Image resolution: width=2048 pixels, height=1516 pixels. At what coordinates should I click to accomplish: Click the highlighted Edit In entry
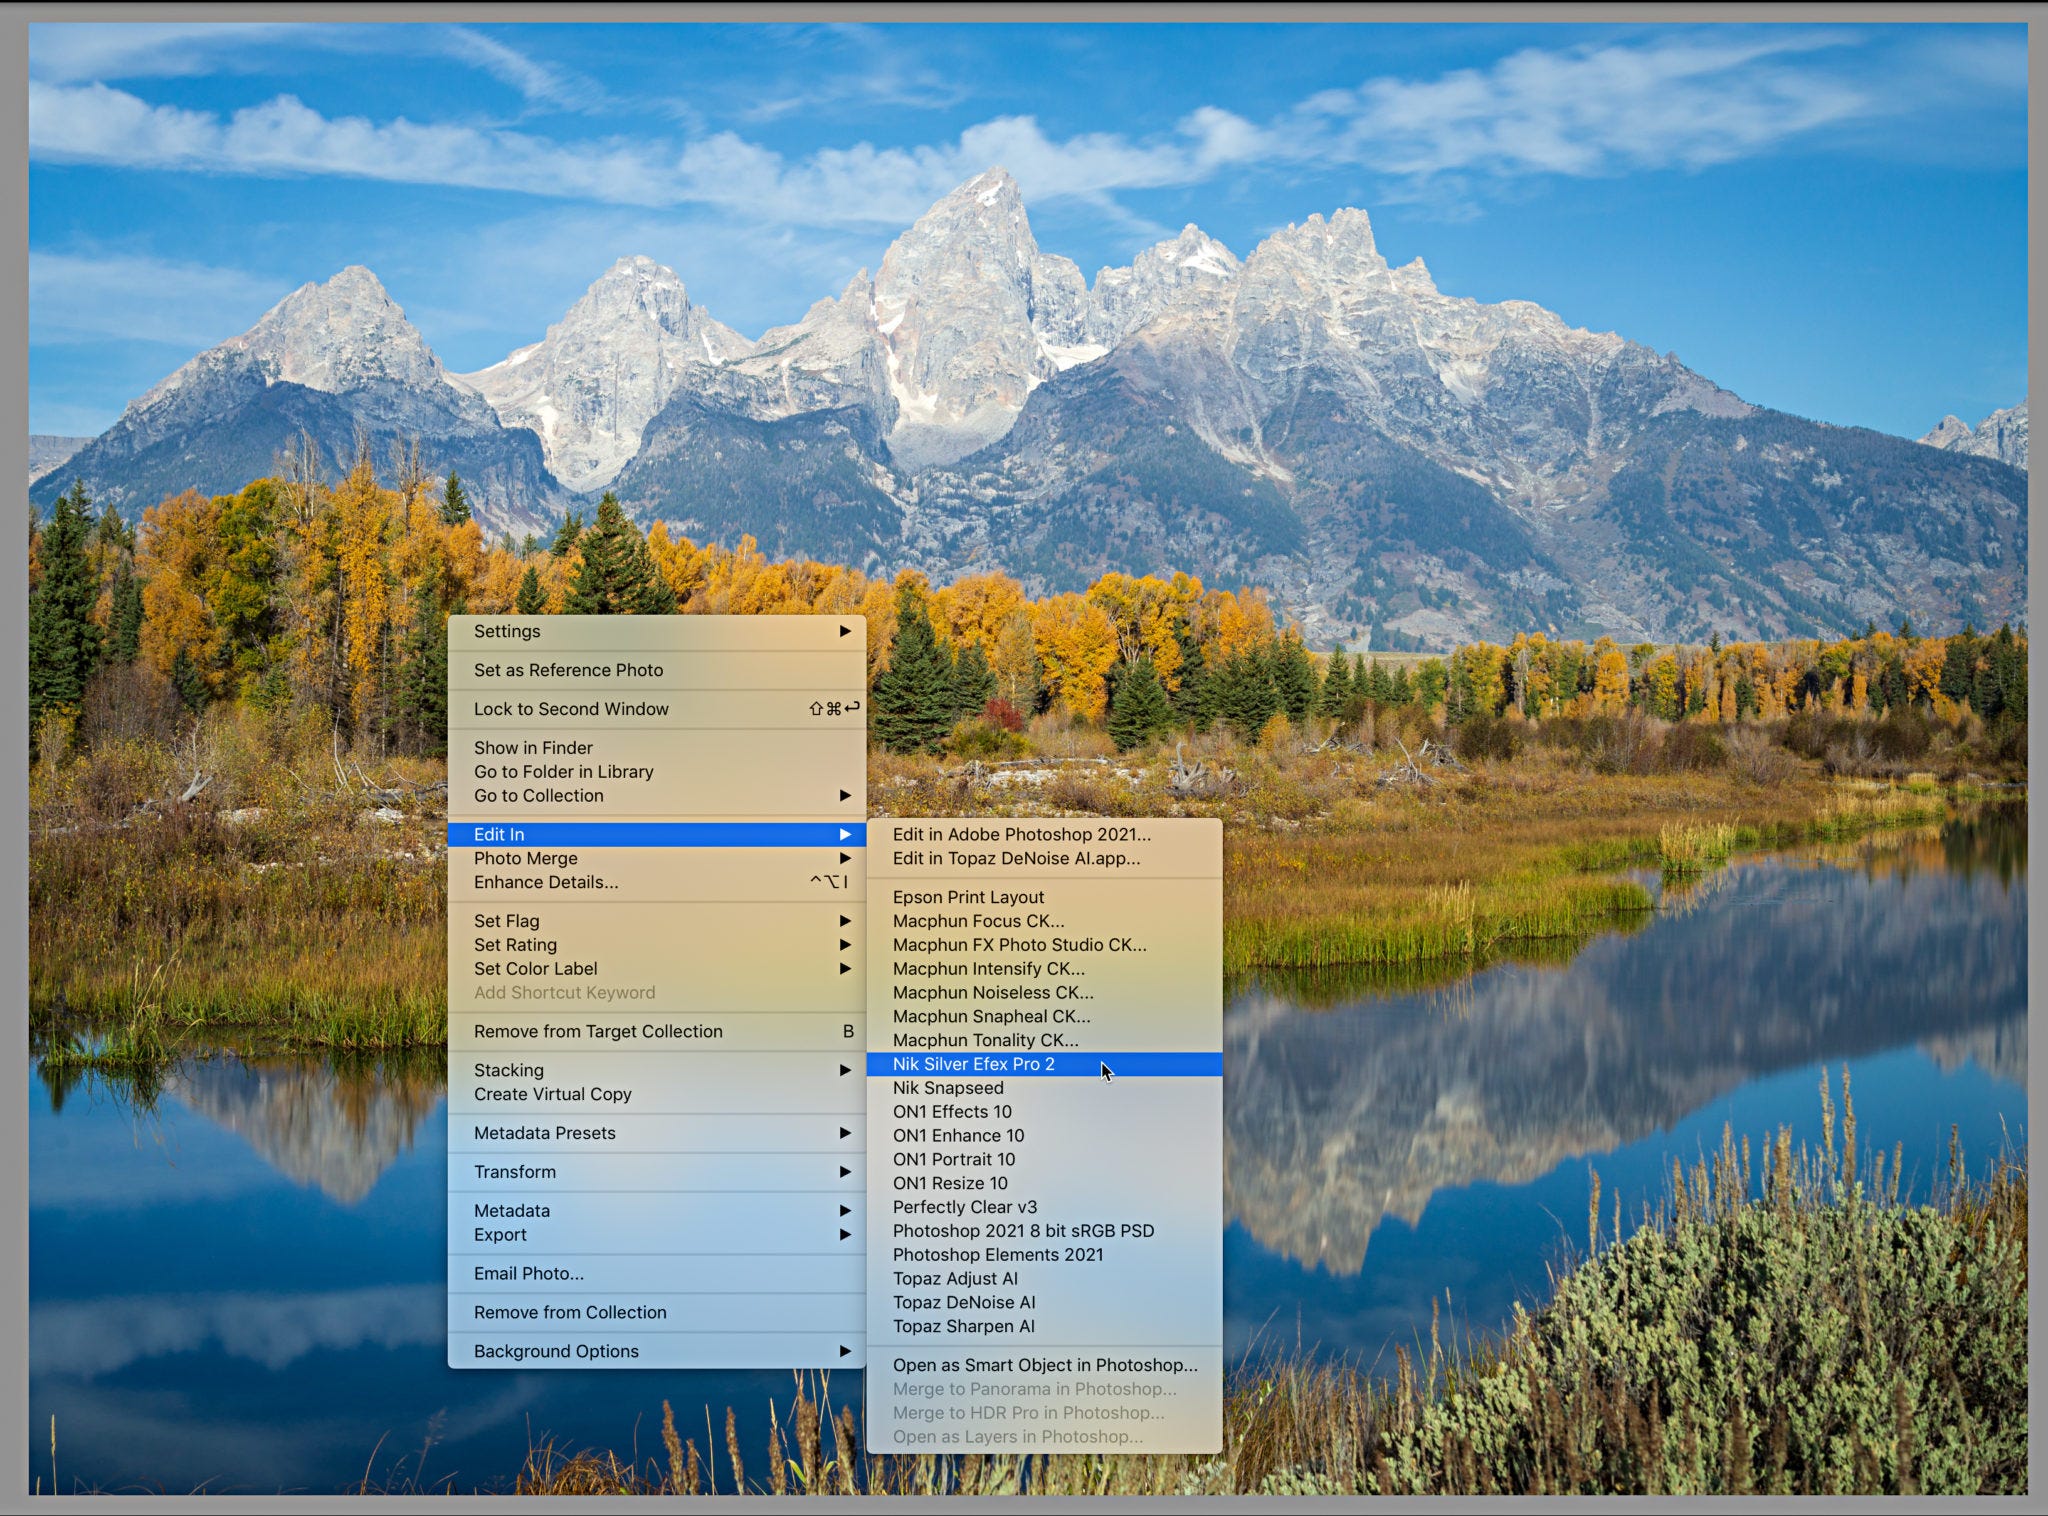click(657, 834)
